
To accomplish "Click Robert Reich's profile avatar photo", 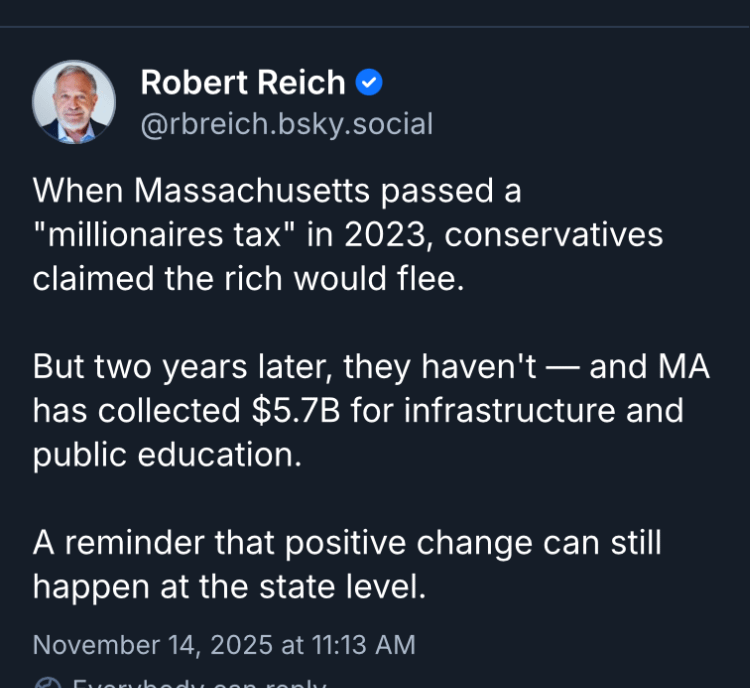I will tap(74, 101).
